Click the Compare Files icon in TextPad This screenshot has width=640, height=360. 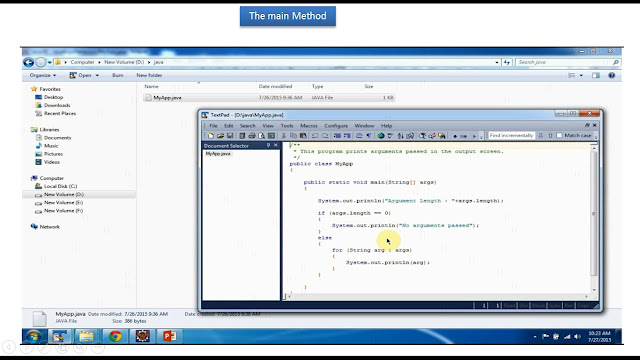(410, 136)
